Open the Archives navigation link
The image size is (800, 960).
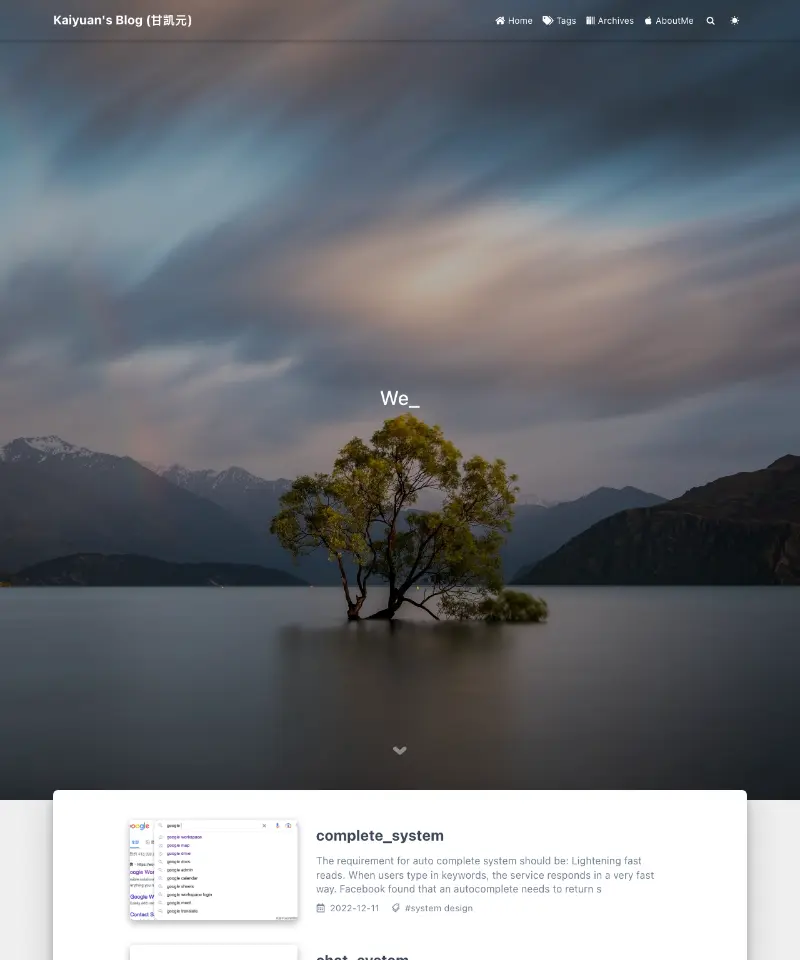click(610, 21)
